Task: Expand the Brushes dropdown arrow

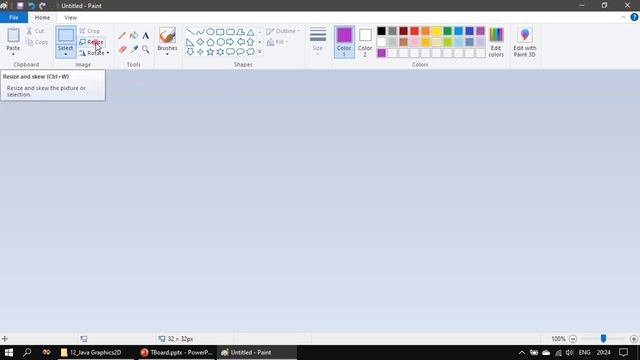Action: coord(167,54)
